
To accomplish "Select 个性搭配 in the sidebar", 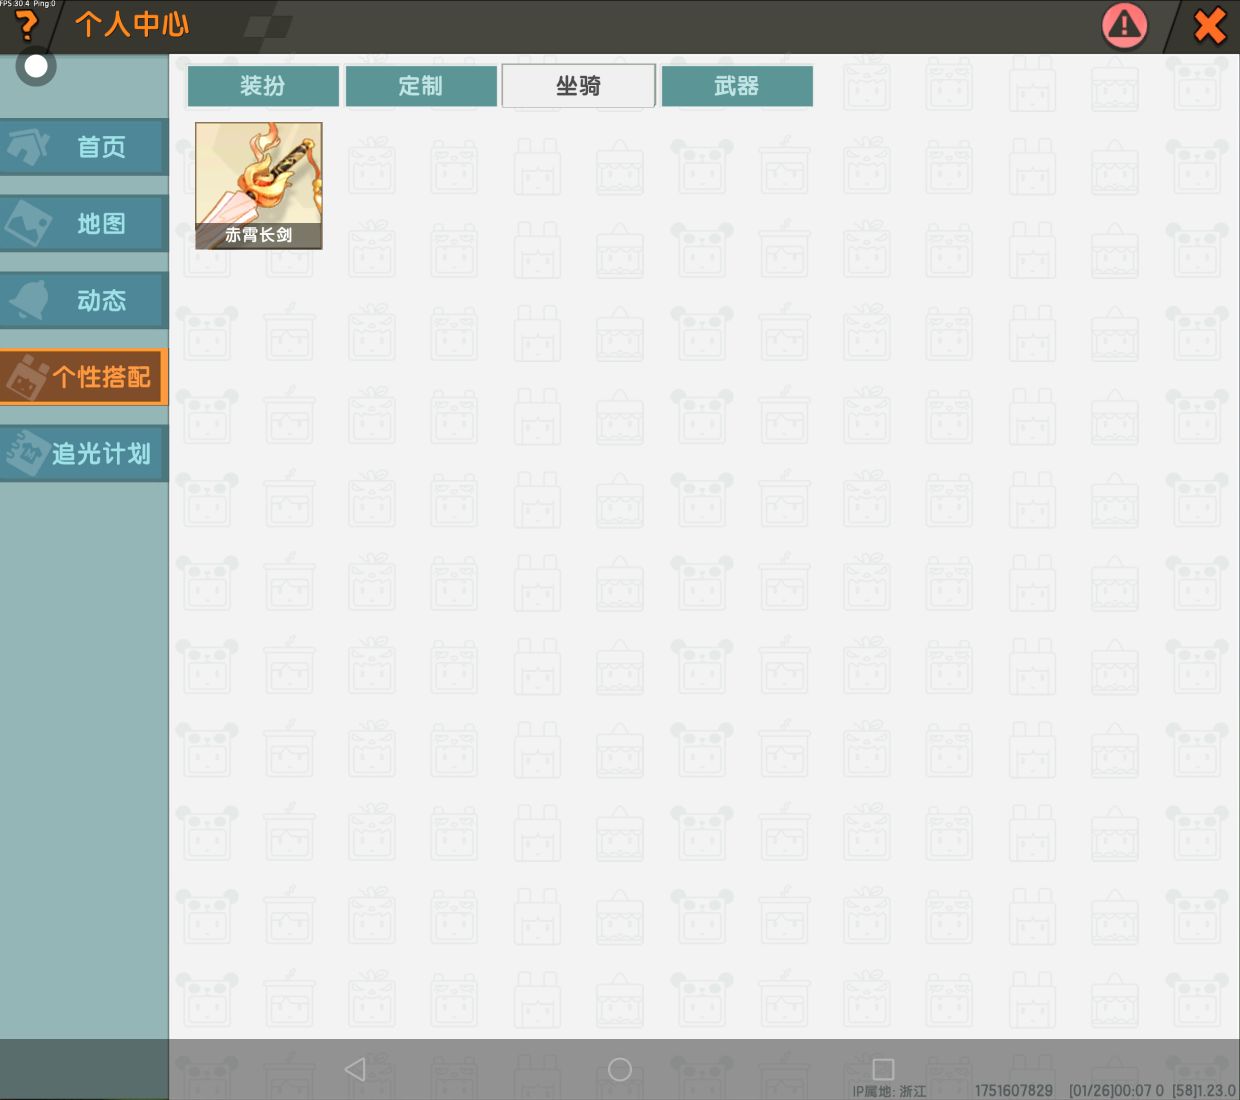I will tap(84, 377).
